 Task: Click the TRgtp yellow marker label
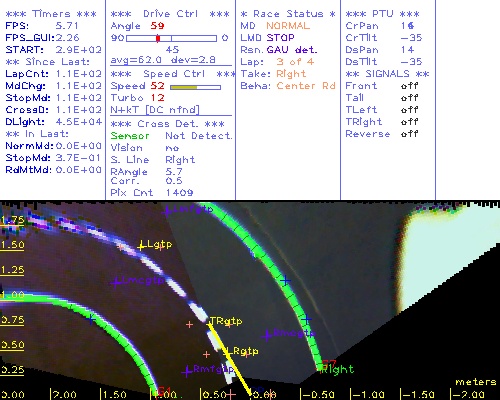[226, 321]
